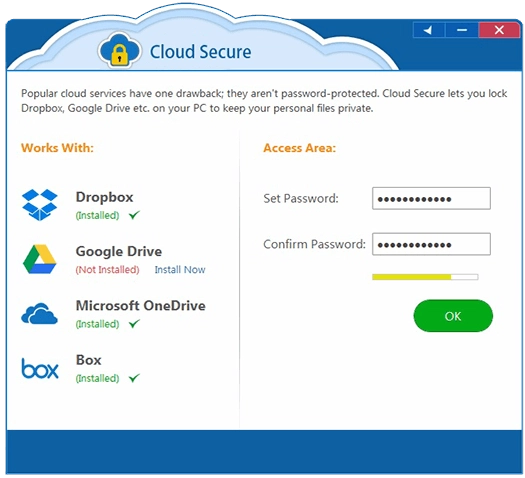525x478 pixels.
Task: Click the Microsoft OneDrive cloud icon
Action: (40, 314)
